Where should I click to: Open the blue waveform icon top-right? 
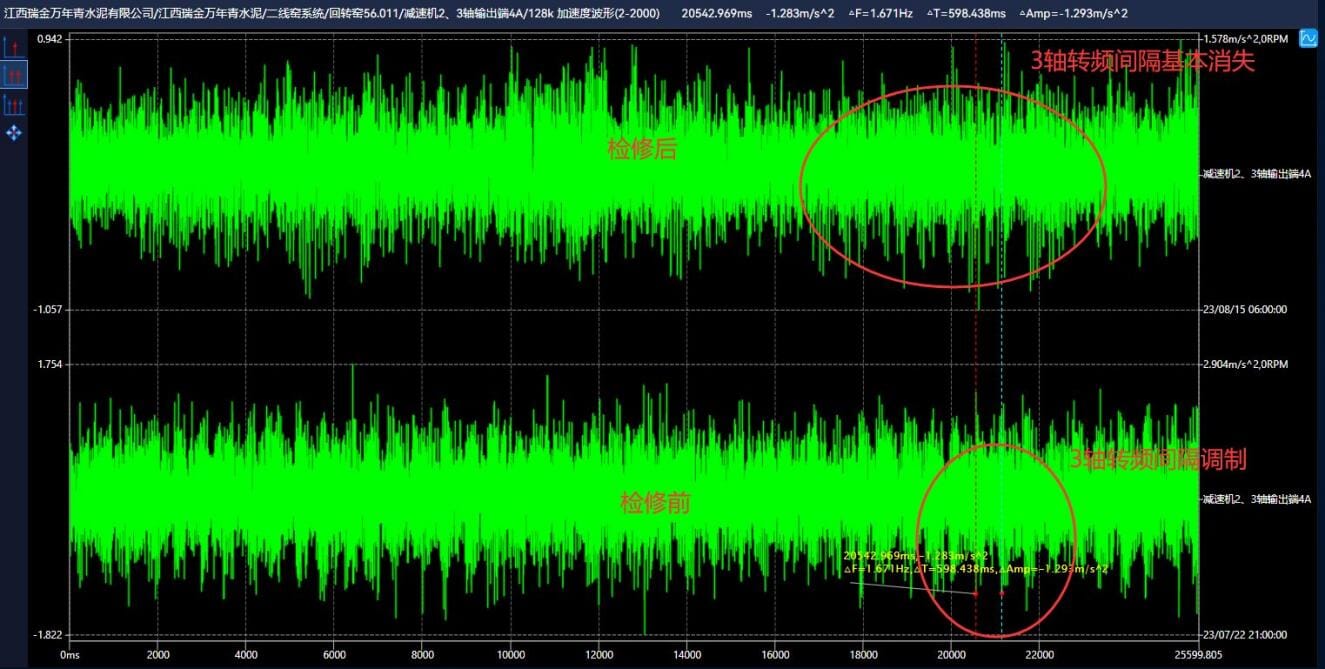point(1308,39)
